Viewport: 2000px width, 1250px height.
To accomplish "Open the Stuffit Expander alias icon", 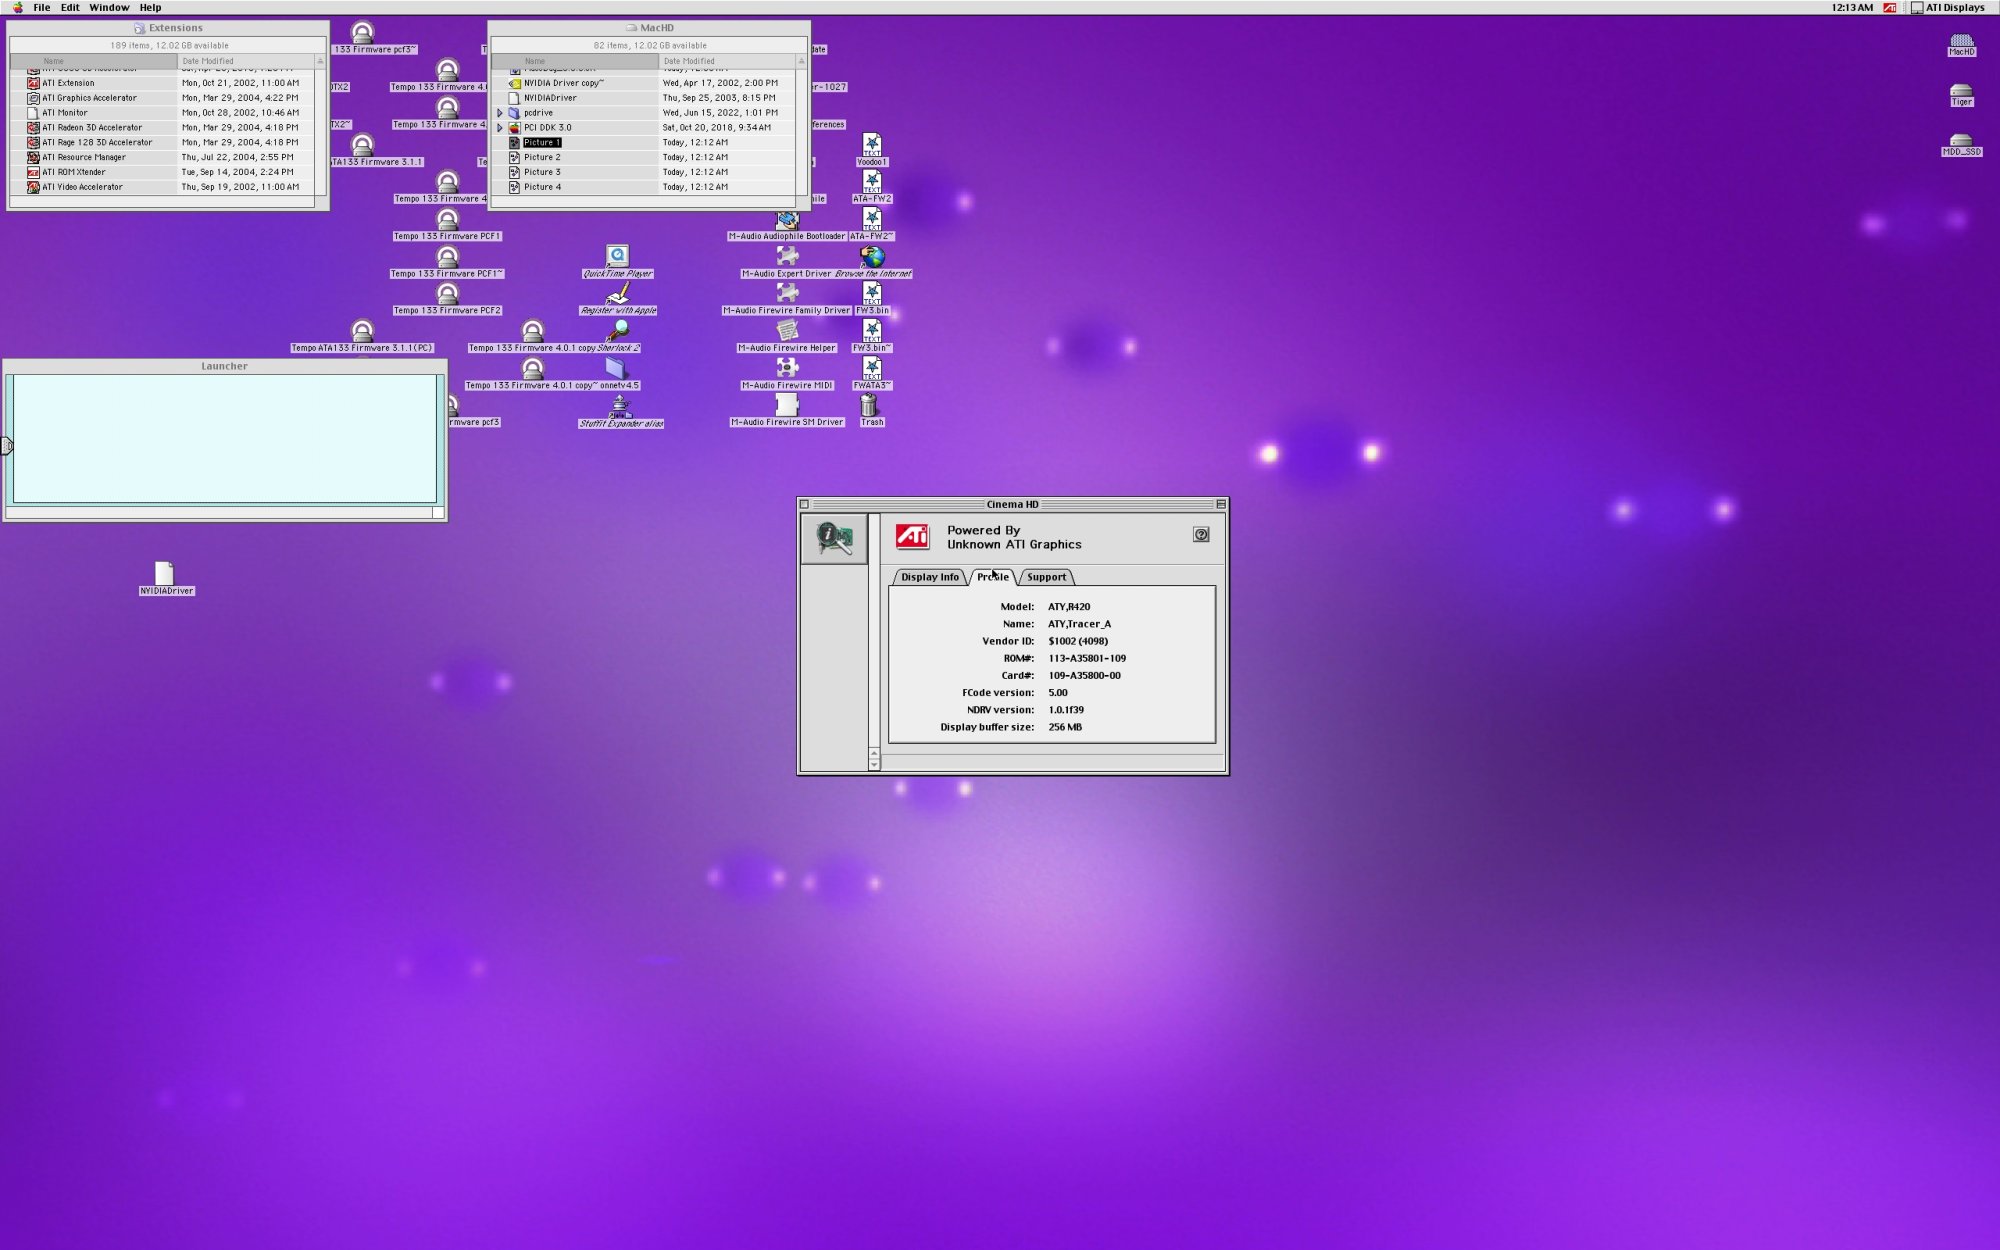I will (x=620, y=406).
